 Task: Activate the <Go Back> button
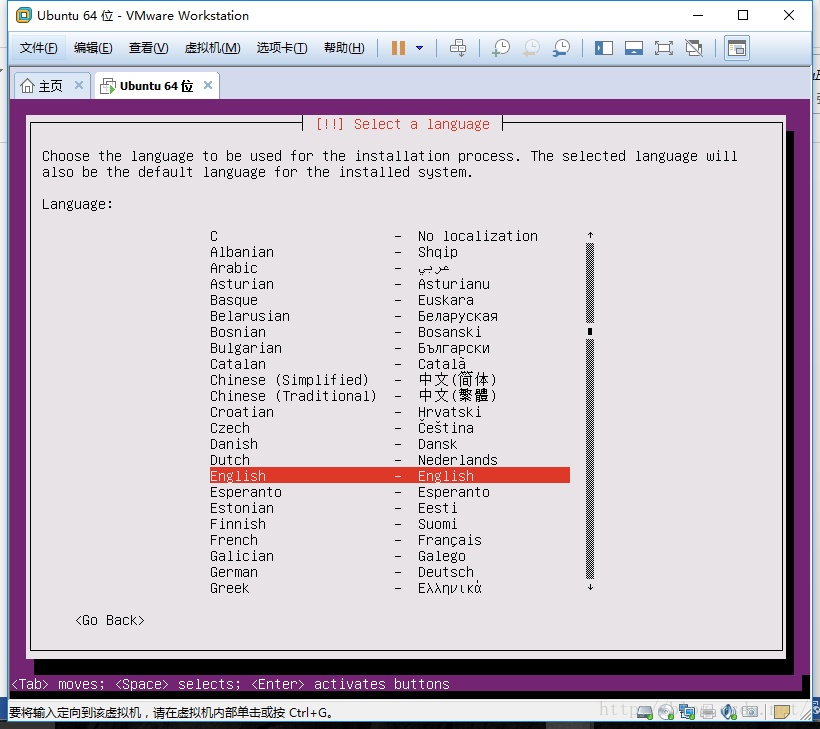click(x=110, y=620)
